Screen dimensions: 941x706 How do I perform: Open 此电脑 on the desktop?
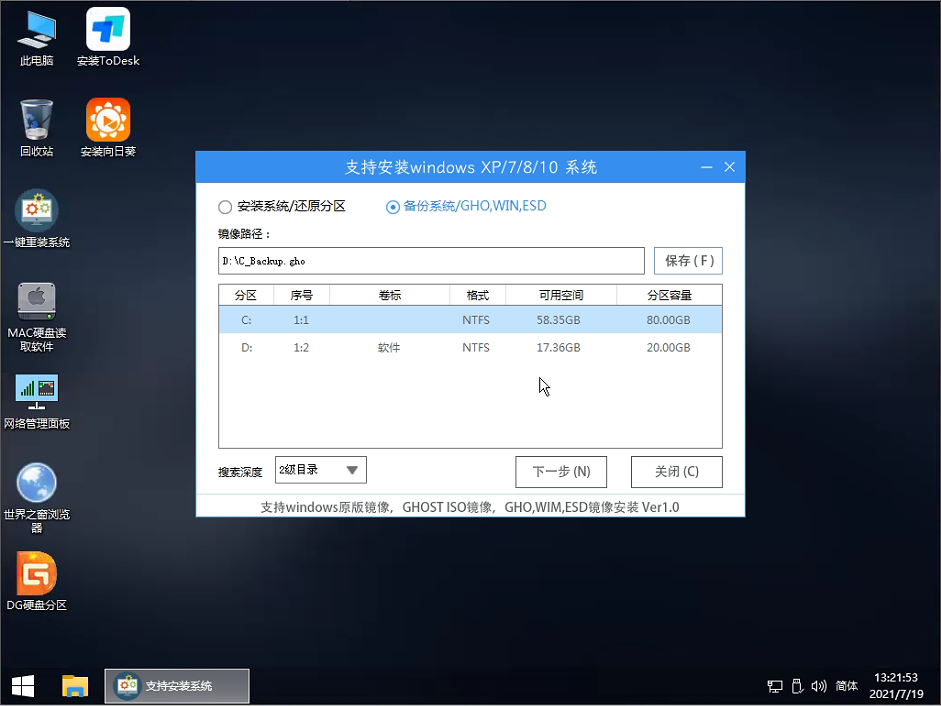coord(36,30)
